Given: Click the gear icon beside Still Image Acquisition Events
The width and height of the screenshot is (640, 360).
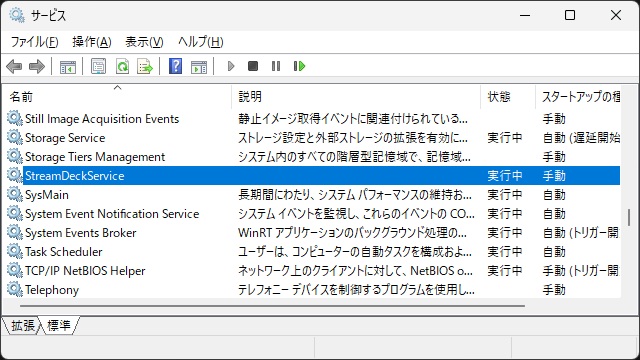Looking at the screenshot, I should [15, 119].
